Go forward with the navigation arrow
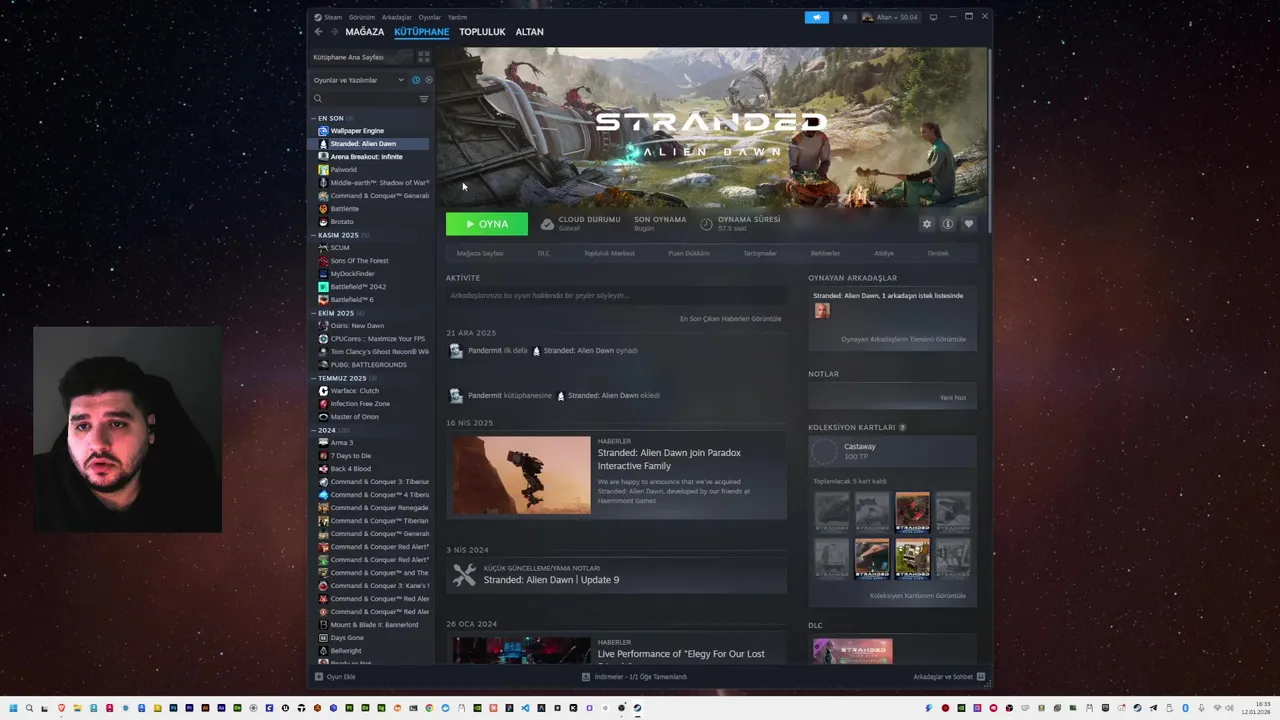1280x720 pixels. pyautogui.click(x=335, y=32)
